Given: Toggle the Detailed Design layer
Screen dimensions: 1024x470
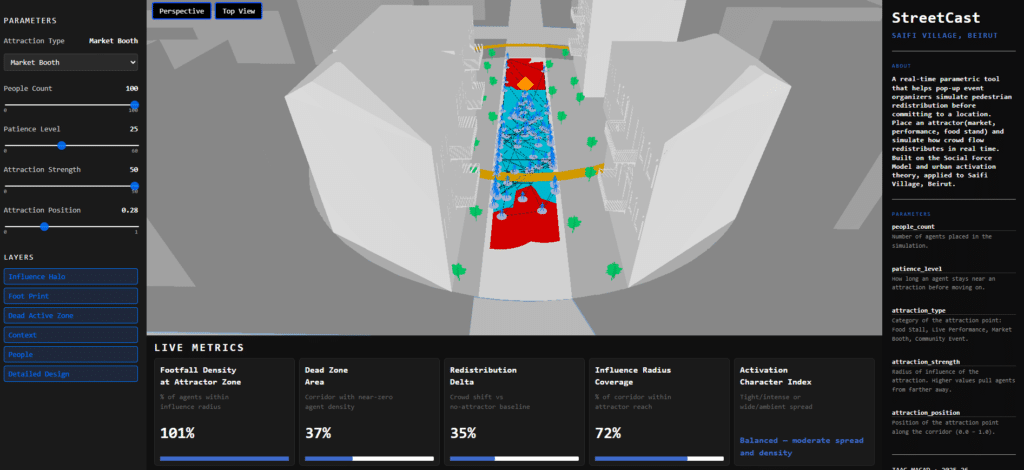Looking at the screenshot, I should click(70, 373).
